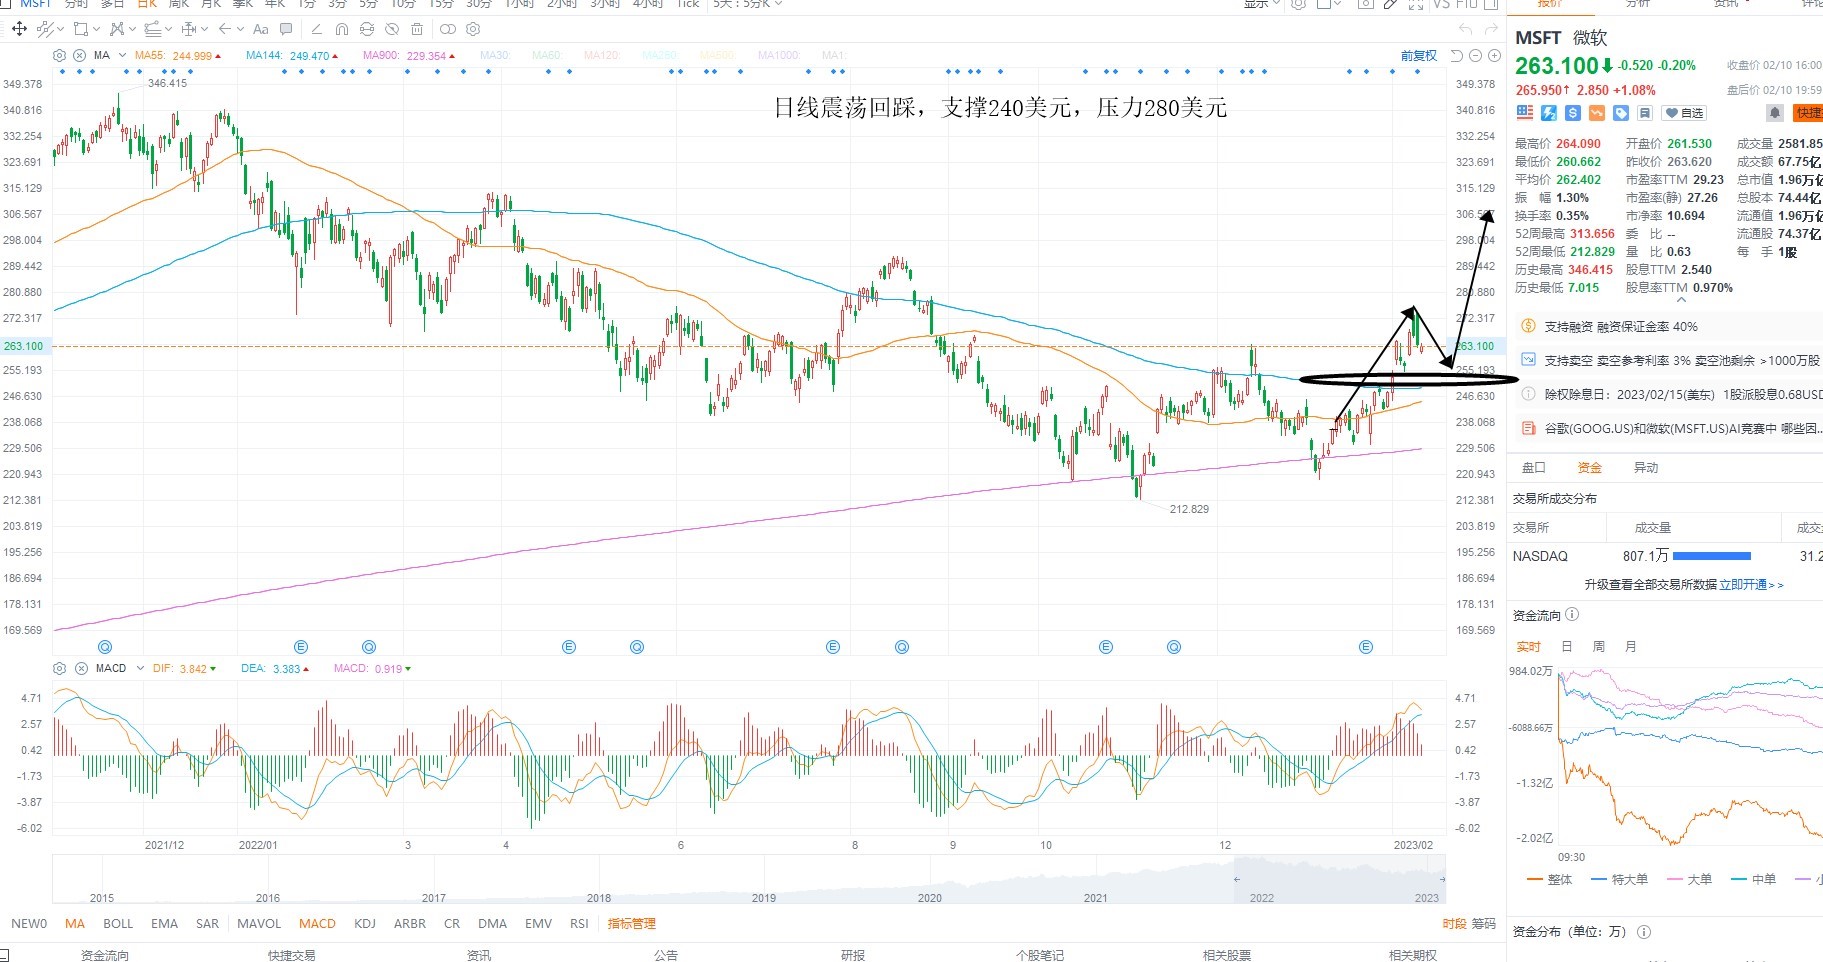Click the 212.829 low price label
This screenshot has height=962, width=1823.
click(x=1189, y=509)
